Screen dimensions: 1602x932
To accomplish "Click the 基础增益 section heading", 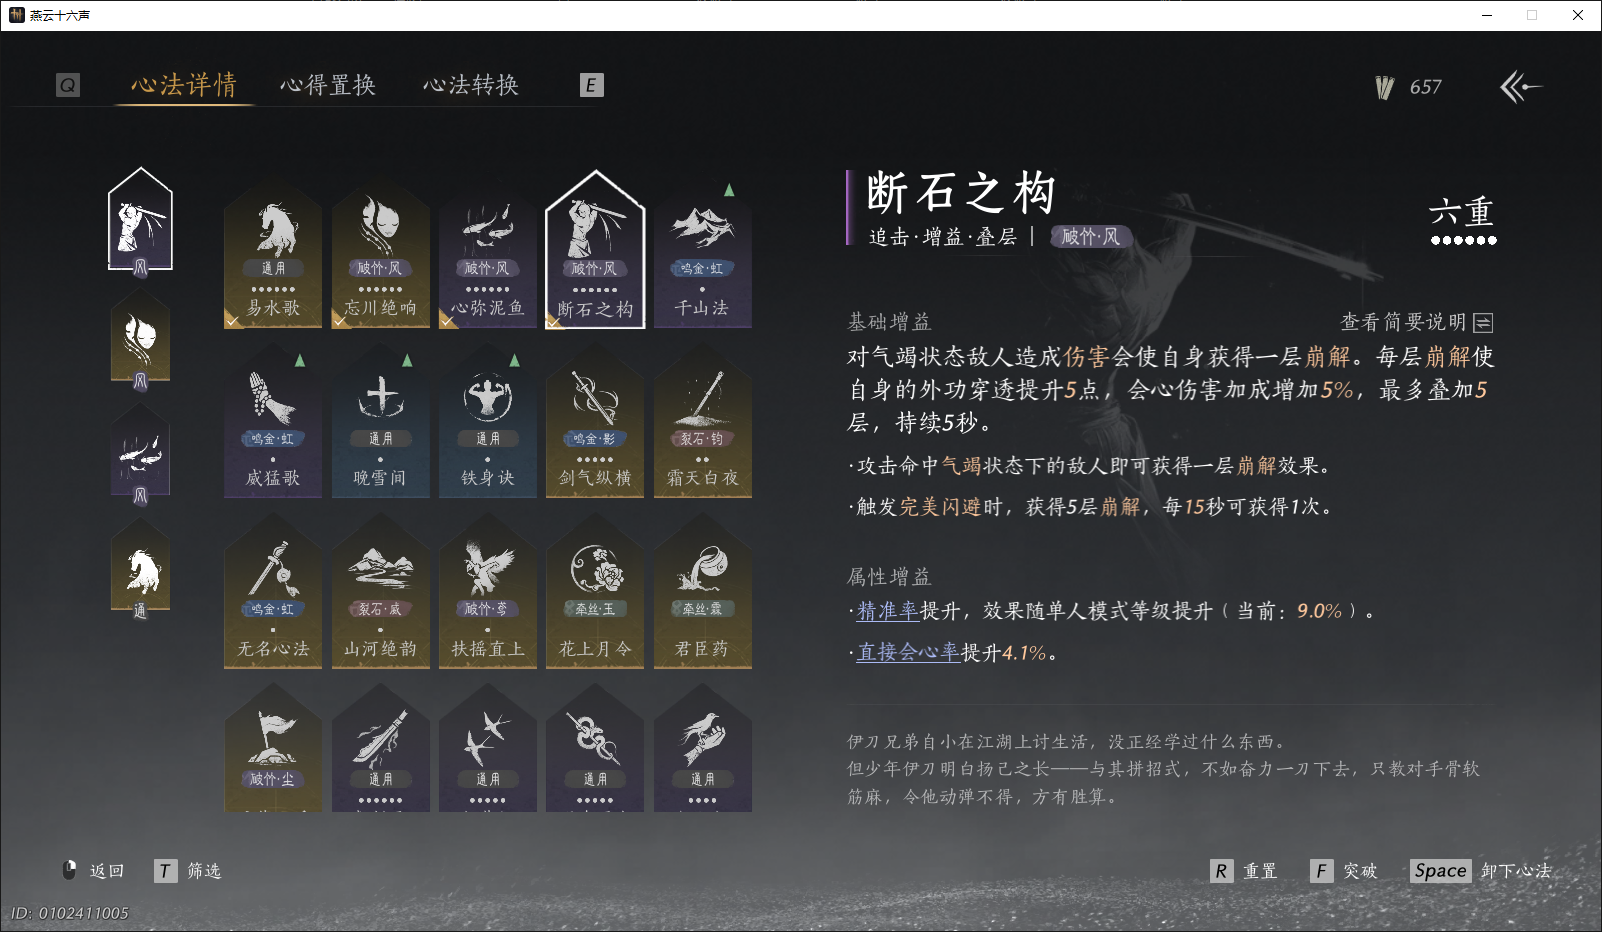I will coord(889,322).
